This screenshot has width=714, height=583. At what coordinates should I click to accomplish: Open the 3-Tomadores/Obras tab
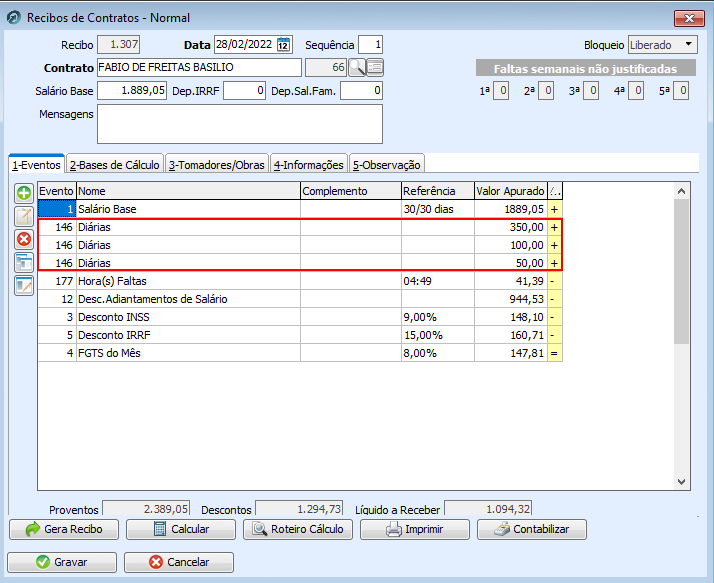coord(217,165)
